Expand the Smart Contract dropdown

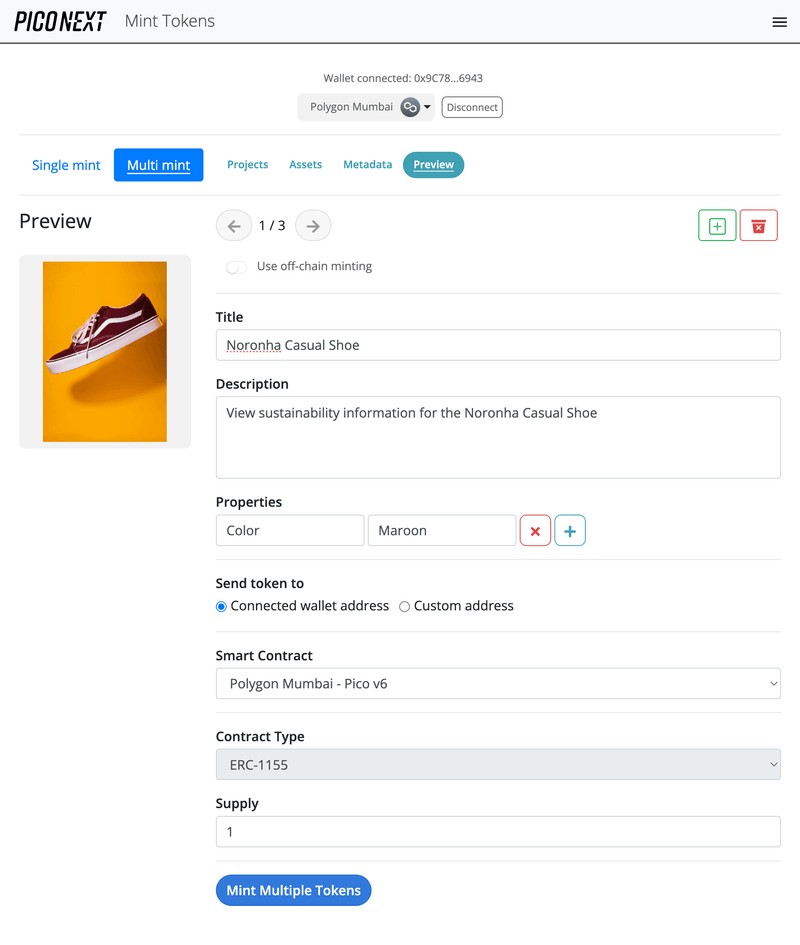click(x=498, y=684)
